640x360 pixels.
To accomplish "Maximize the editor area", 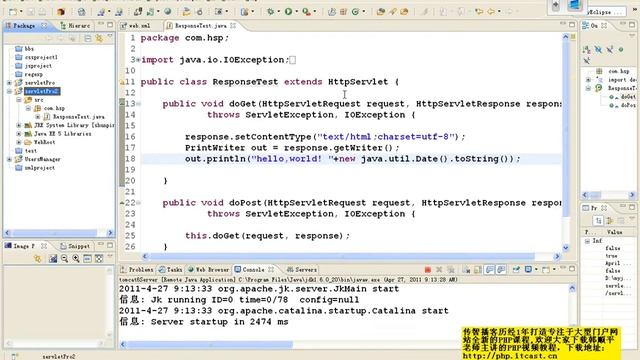I will point(572,25).
